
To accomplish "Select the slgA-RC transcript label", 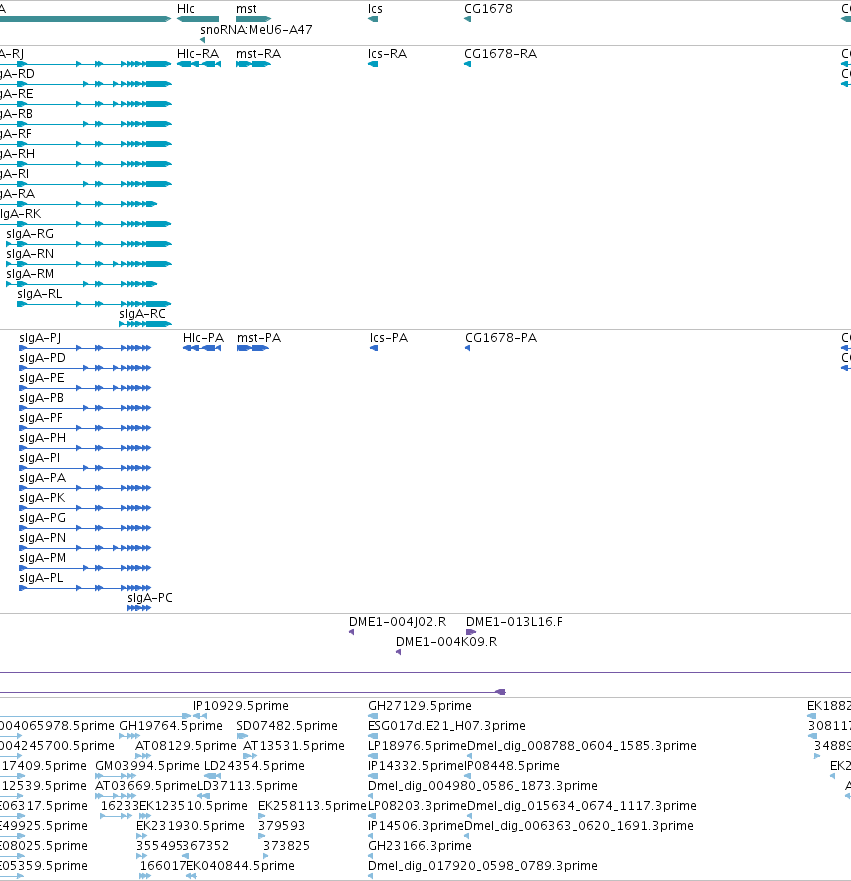I will 142,314.
